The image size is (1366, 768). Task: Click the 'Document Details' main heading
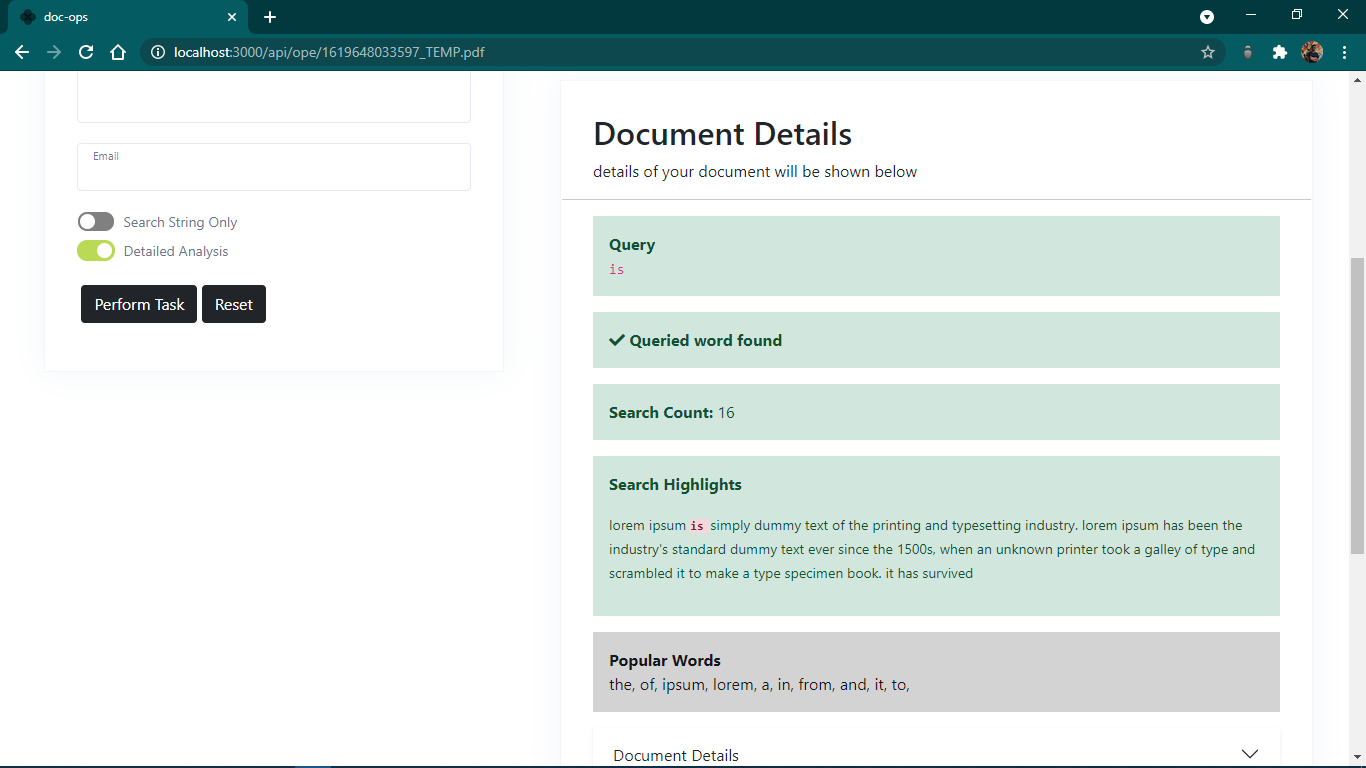(723, 134)
